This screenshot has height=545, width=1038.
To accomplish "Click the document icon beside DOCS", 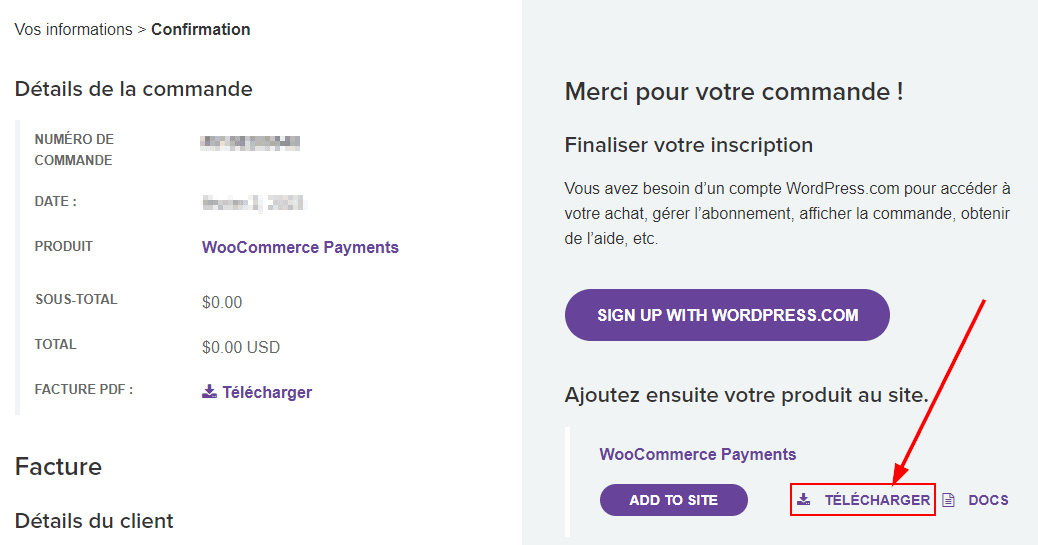I will pos(949,500).
